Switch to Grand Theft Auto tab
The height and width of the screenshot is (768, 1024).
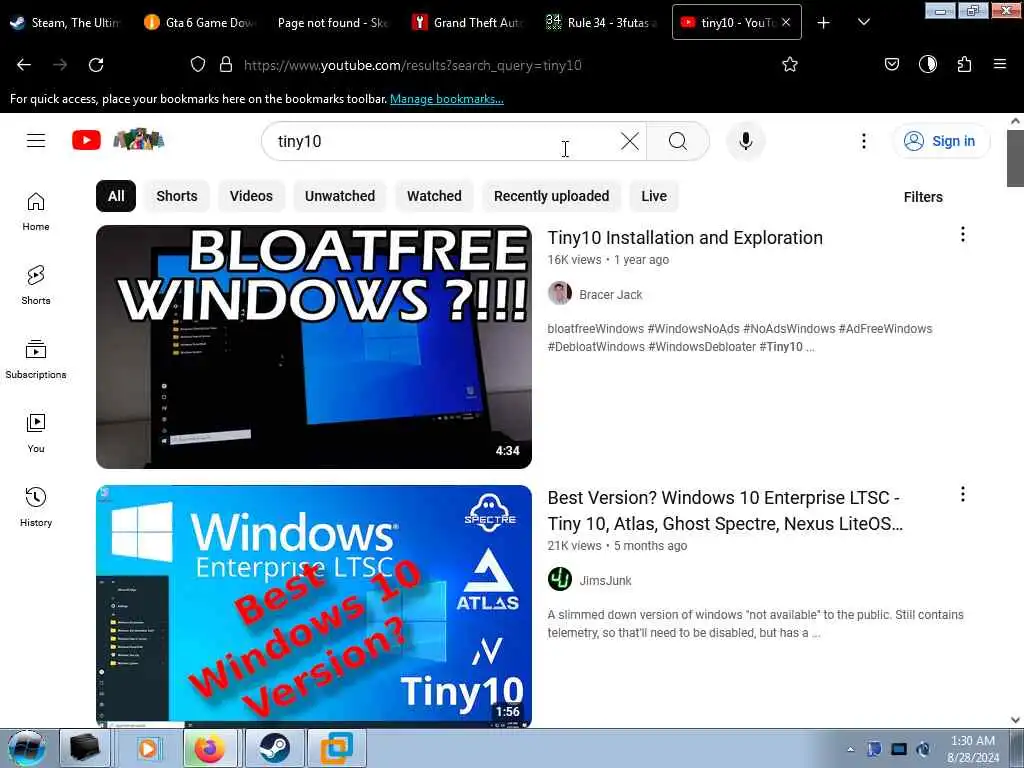coord(468,23)
